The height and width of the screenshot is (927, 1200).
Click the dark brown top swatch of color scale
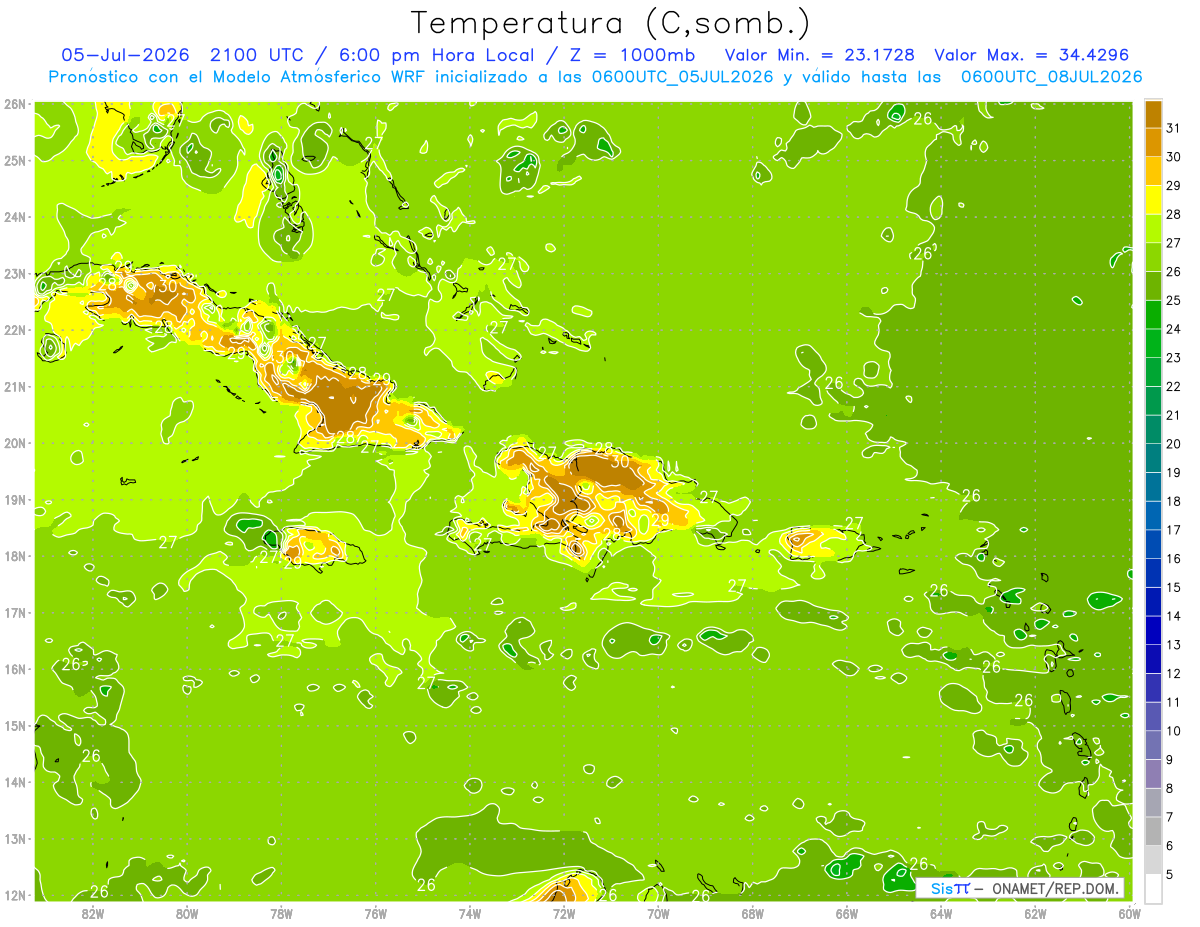[x=1153, y=114]
